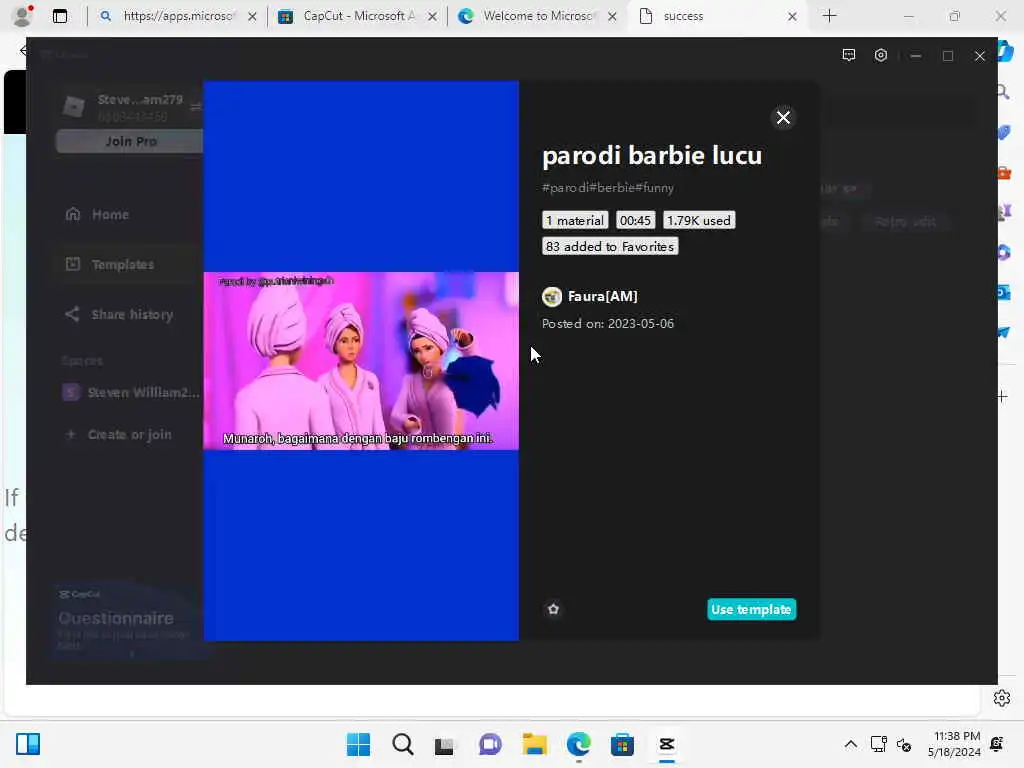
Task: Open the Edge profile icon
Action: [x=22, y=16]
